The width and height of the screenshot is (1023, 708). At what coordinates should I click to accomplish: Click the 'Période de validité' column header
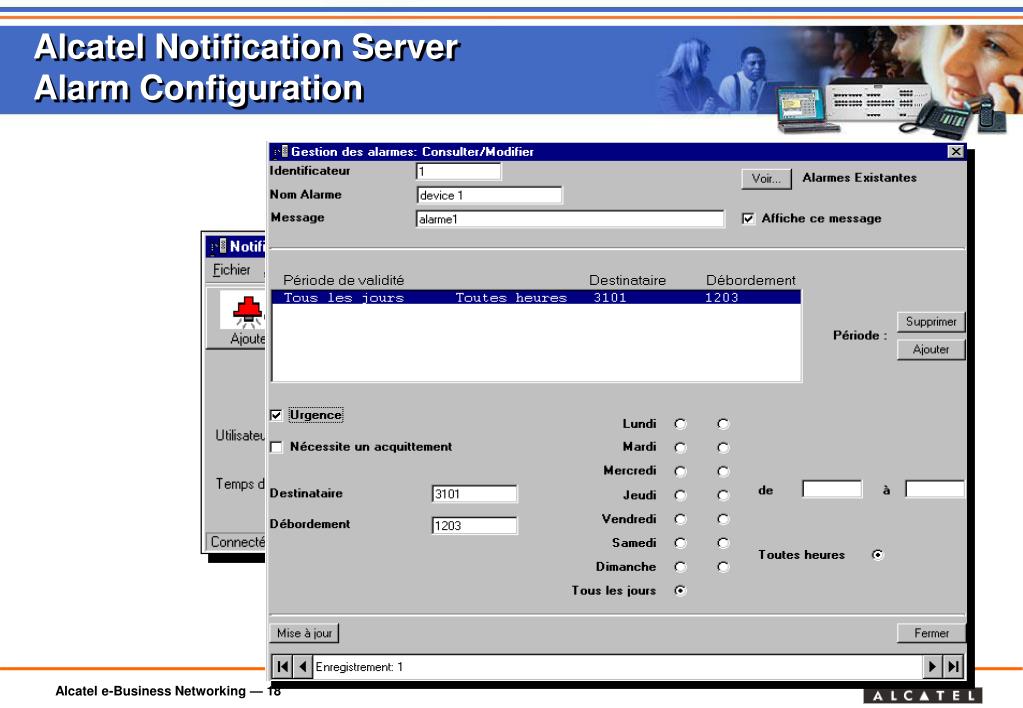pyautogui.click(x=343, y=280)
